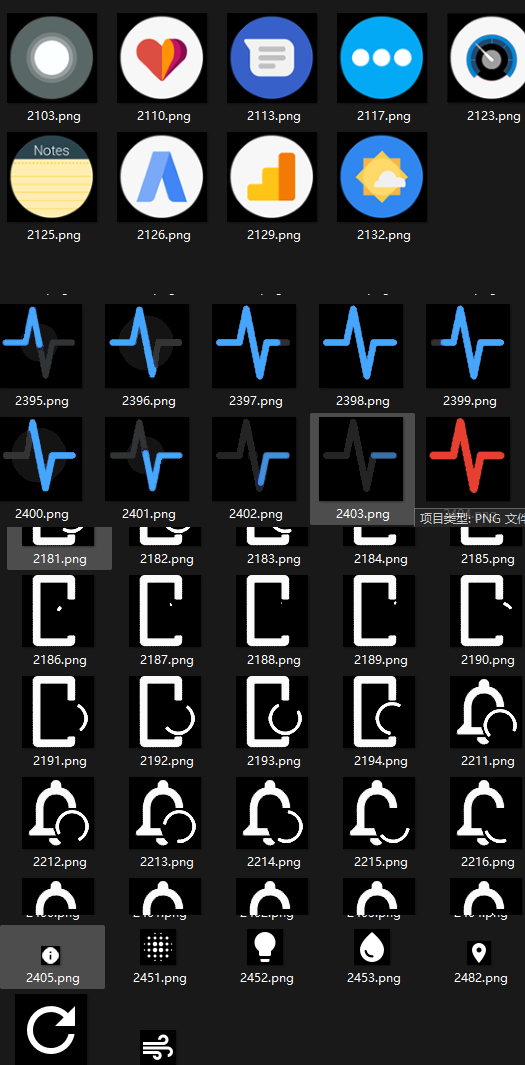Select the 2451.png dotted circle icon thumbnail

(158, 947)
